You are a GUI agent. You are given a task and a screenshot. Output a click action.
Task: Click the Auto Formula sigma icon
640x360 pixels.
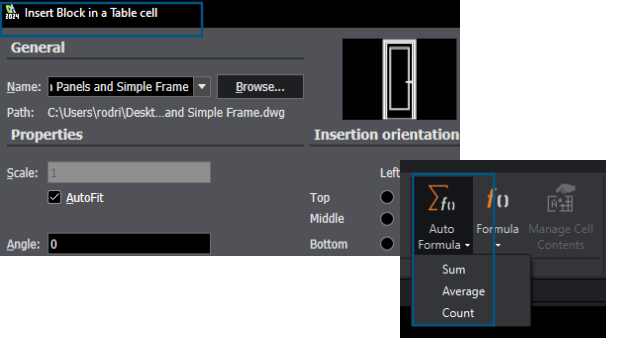(x=442, y=198)
